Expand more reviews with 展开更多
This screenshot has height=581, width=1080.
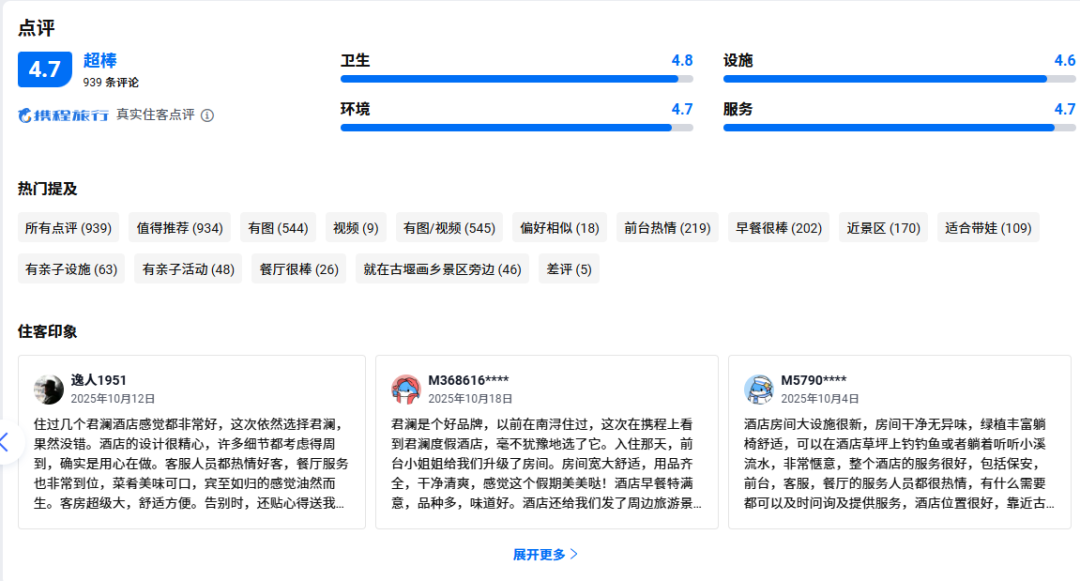[x=545, y=554]
